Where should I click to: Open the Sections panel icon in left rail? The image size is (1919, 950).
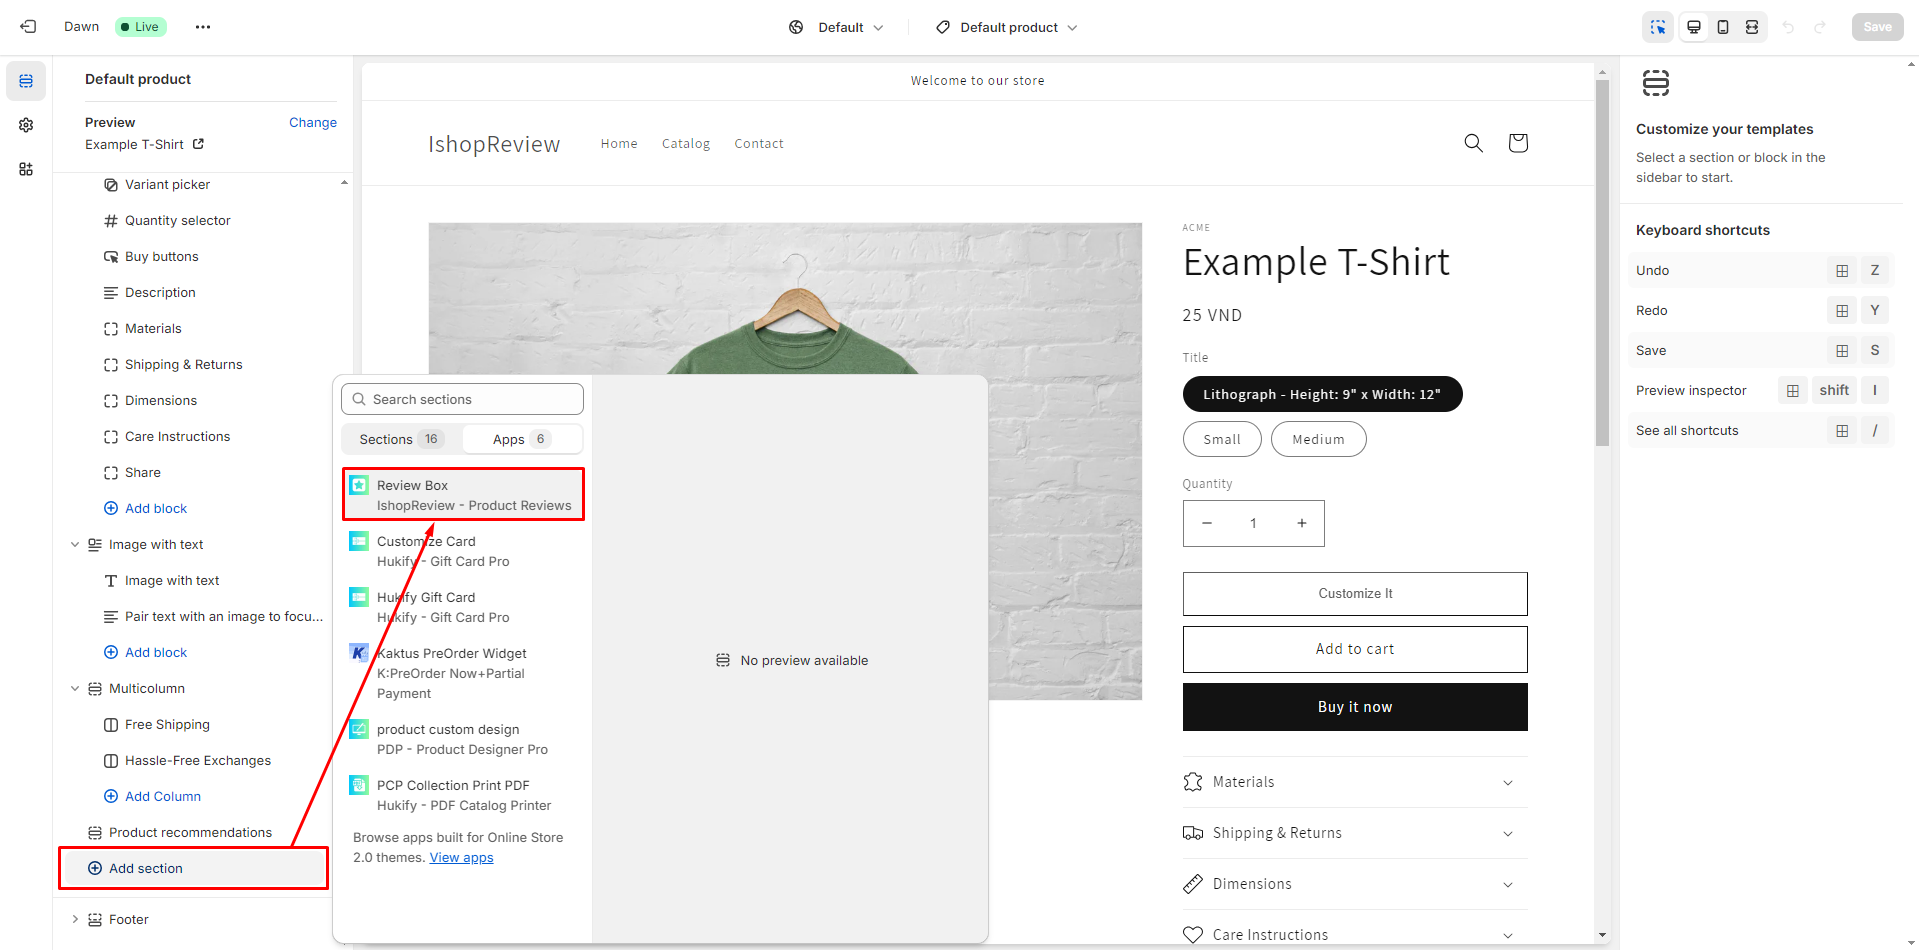coord(26,81)
